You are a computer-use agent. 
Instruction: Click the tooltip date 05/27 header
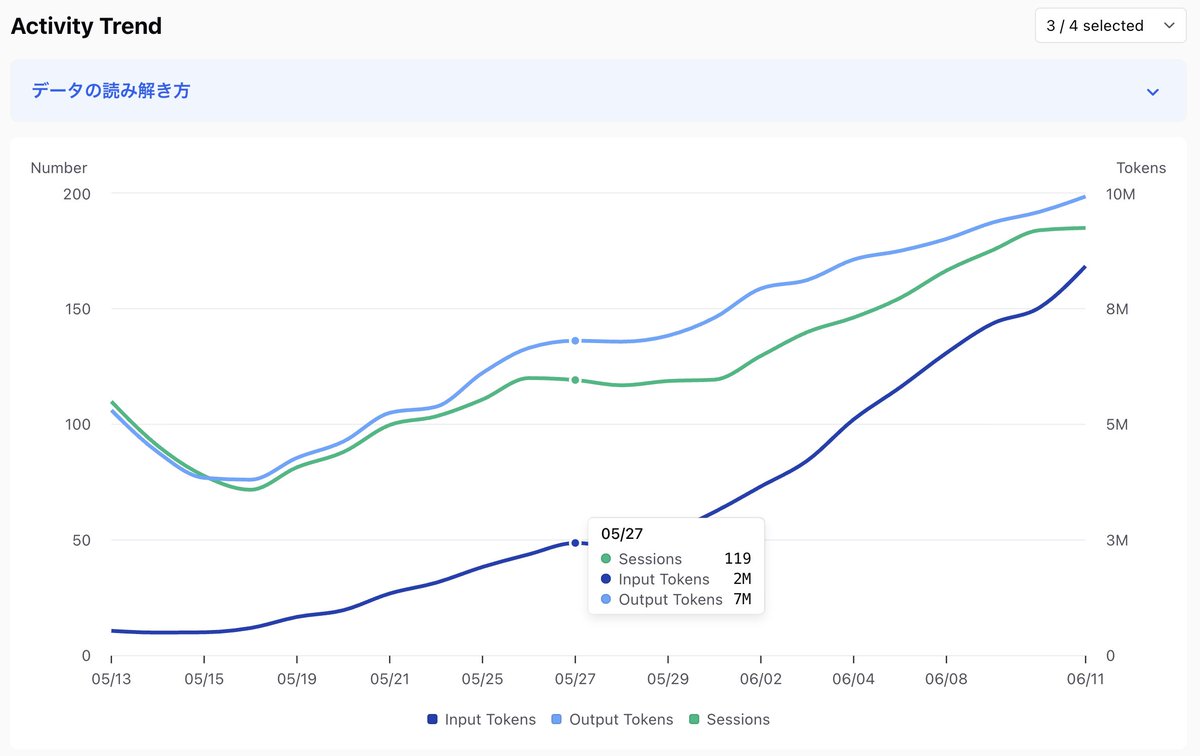click(x=622, y=534)
